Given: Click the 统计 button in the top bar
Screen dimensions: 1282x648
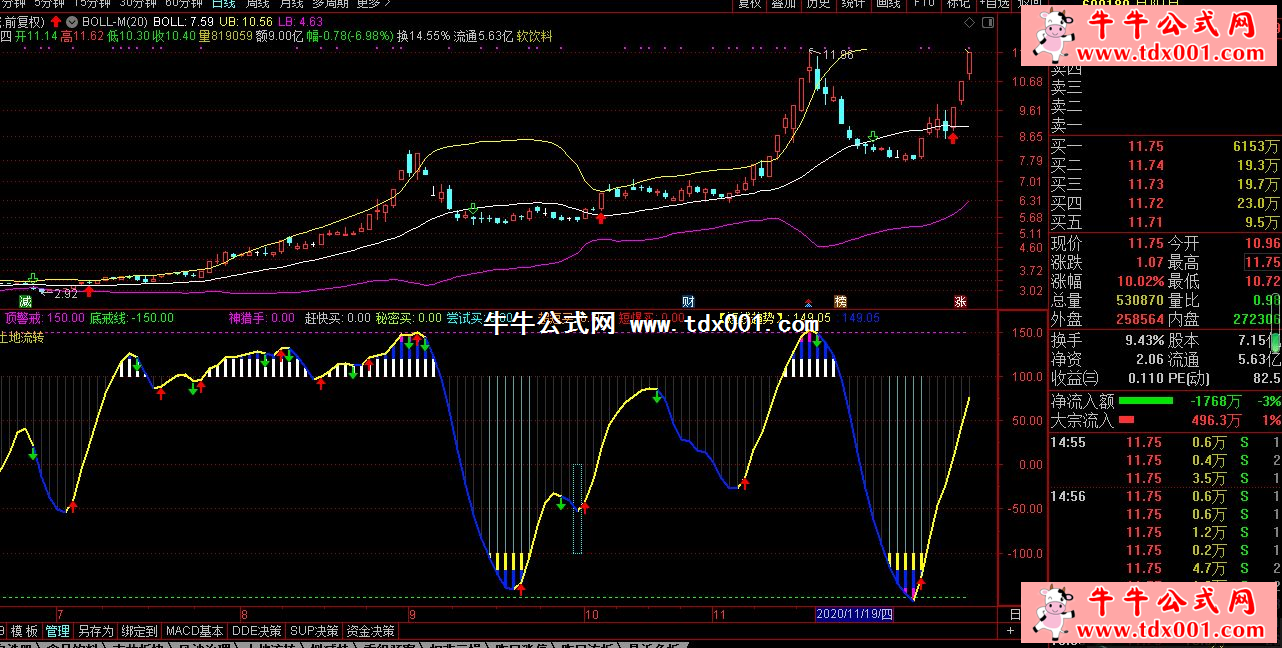Looking at the screenshot, I should pyautogui.click(x=853, y=4).
